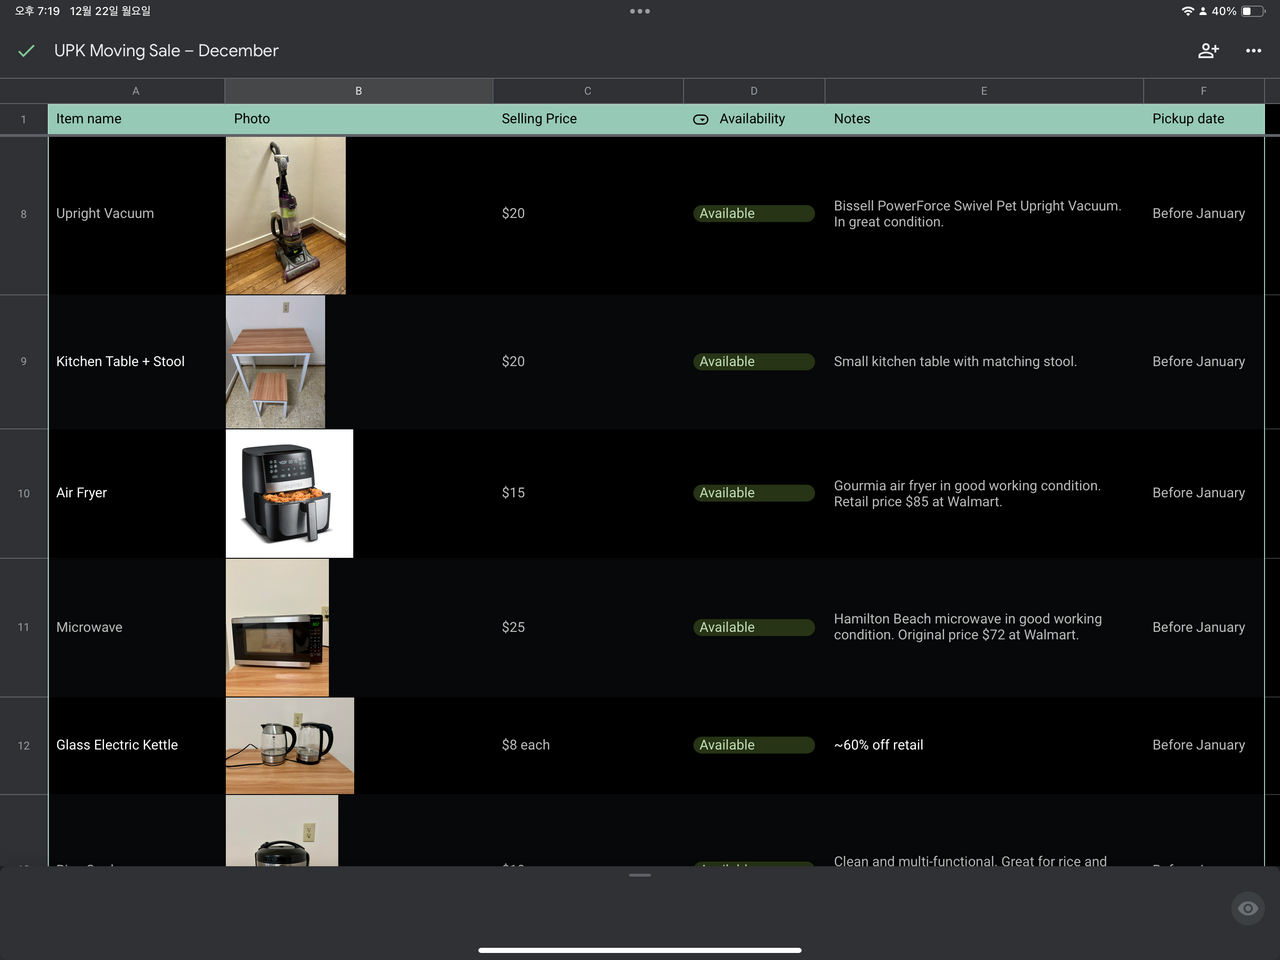Open Availability dropdown for Upright Vacuum

(753, 214)
